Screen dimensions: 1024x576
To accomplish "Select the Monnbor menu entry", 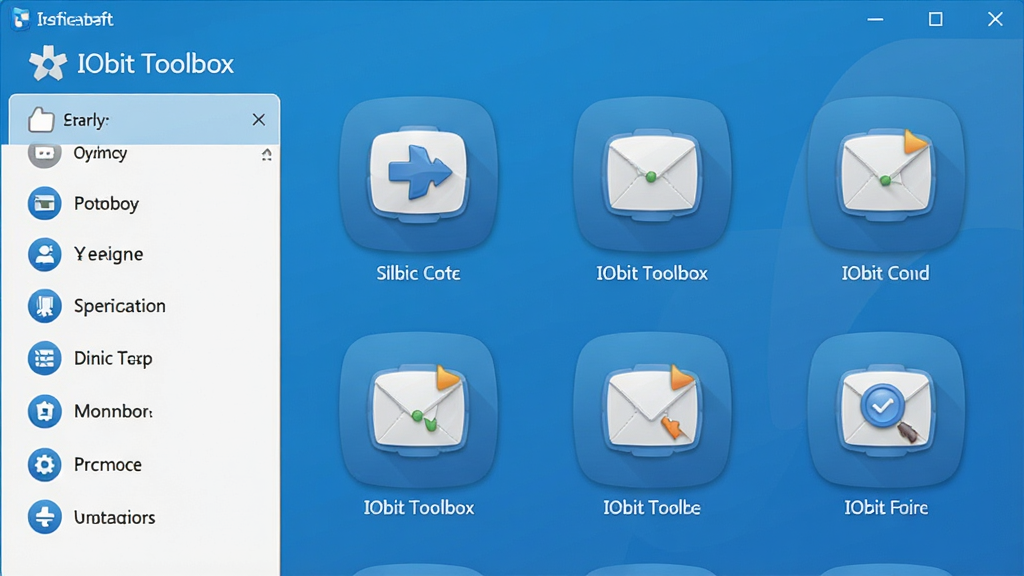I will pyautogui.click(x=114, y=411).
